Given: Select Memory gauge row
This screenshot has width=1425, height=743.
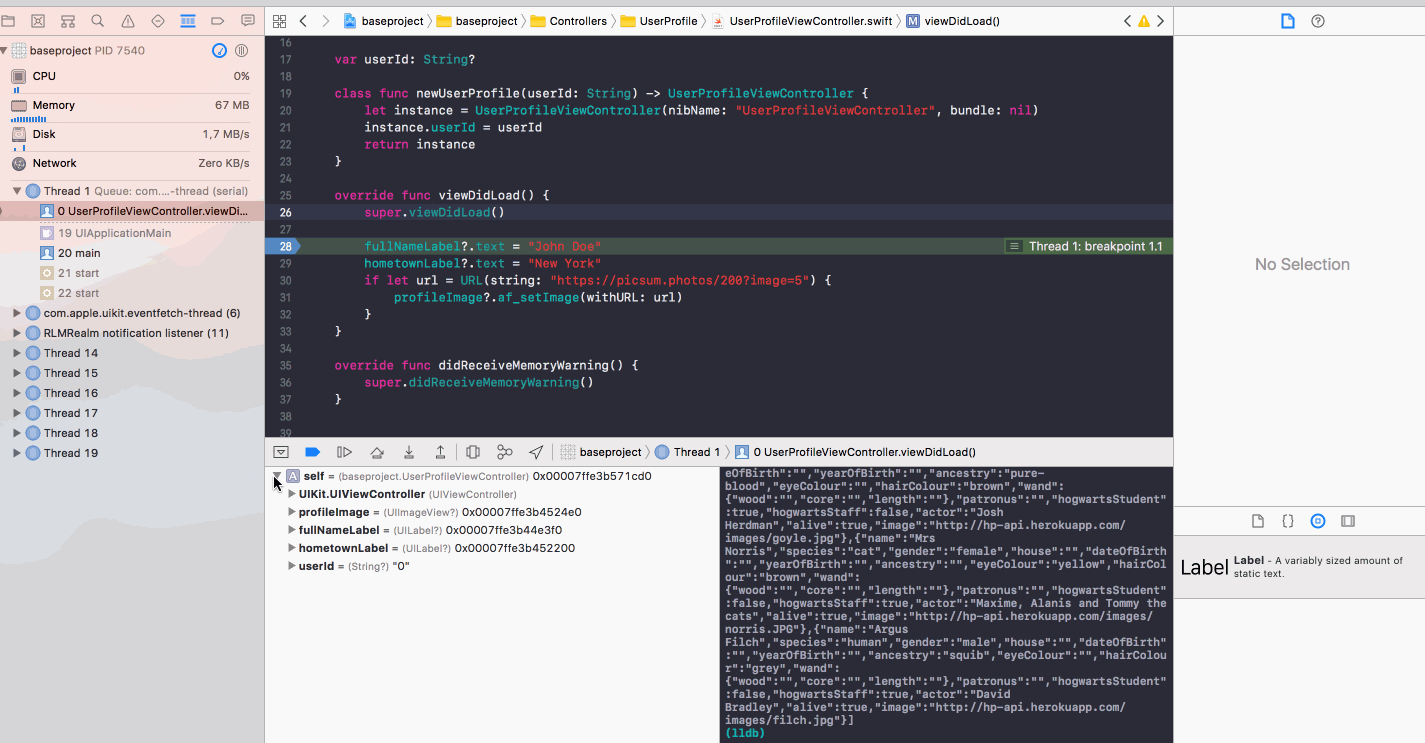Looking at the screenshot, I should [x=132, y=108].
